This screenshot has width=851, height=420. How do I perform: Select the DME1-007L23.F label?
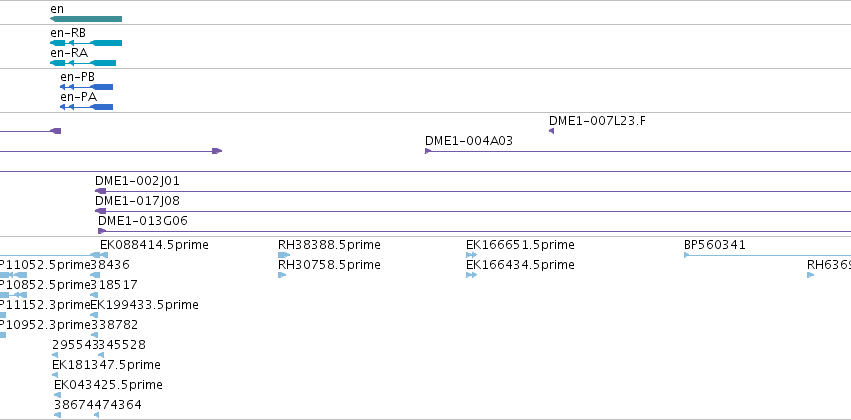pos(598,120)
